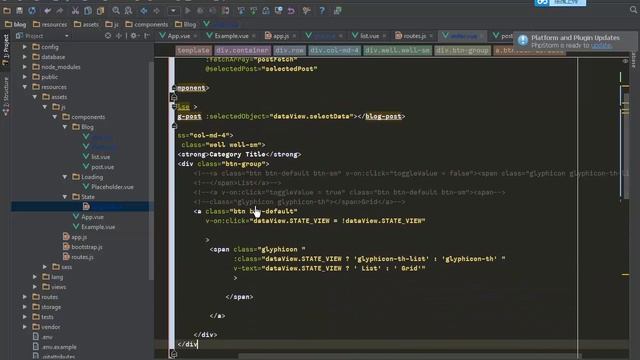Click the Paste toolbar icon
This screenshot has height=360, width=640.
pos(100,11)
